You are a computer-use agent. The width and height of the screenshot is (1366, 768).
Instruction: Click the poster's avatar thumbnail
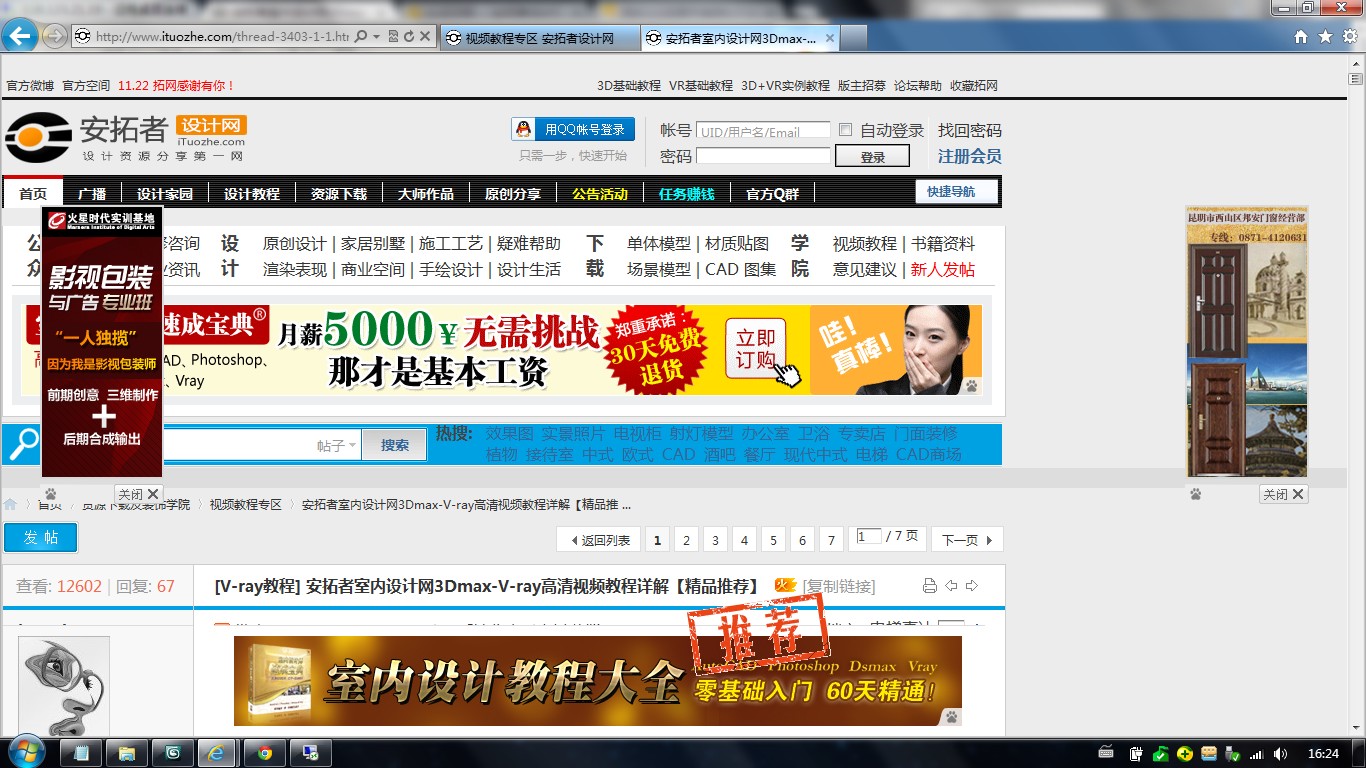coord(64,686)
